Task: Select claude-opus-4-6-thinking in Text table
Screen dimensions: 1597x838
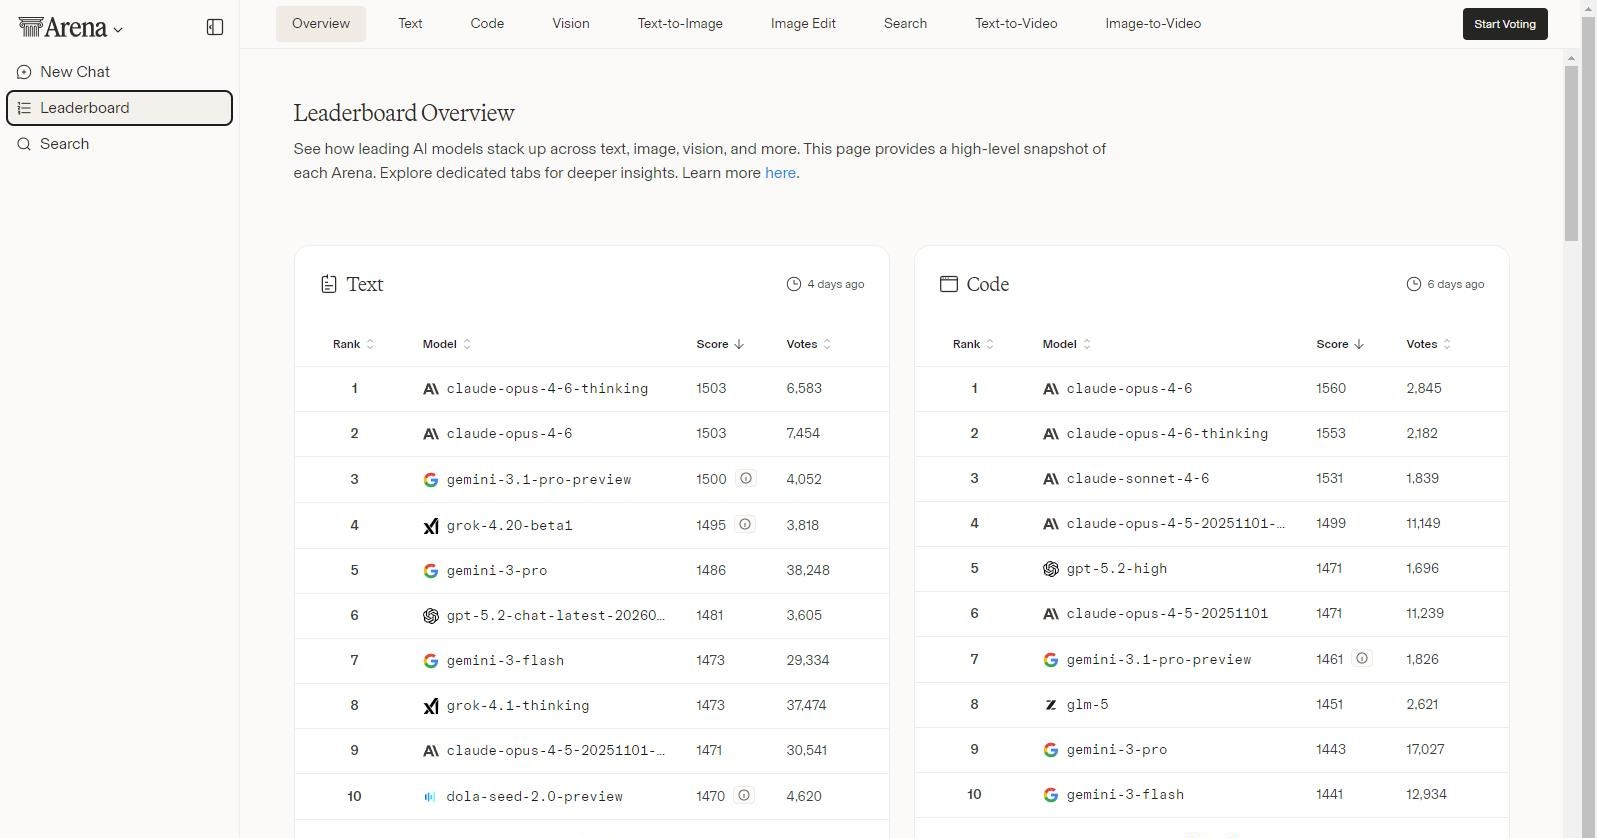Action: [547, 388]
